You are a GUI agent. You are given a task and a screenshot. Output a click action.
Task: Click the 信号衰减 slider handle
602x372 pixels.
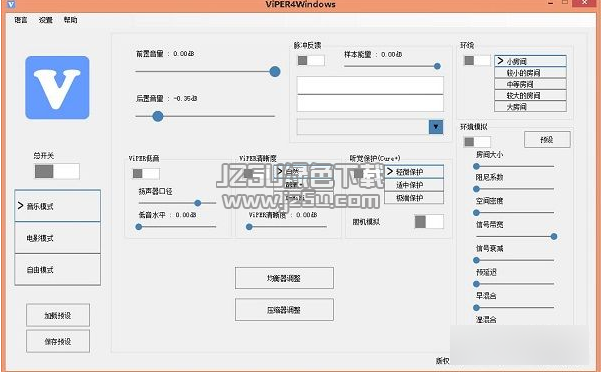476,260
